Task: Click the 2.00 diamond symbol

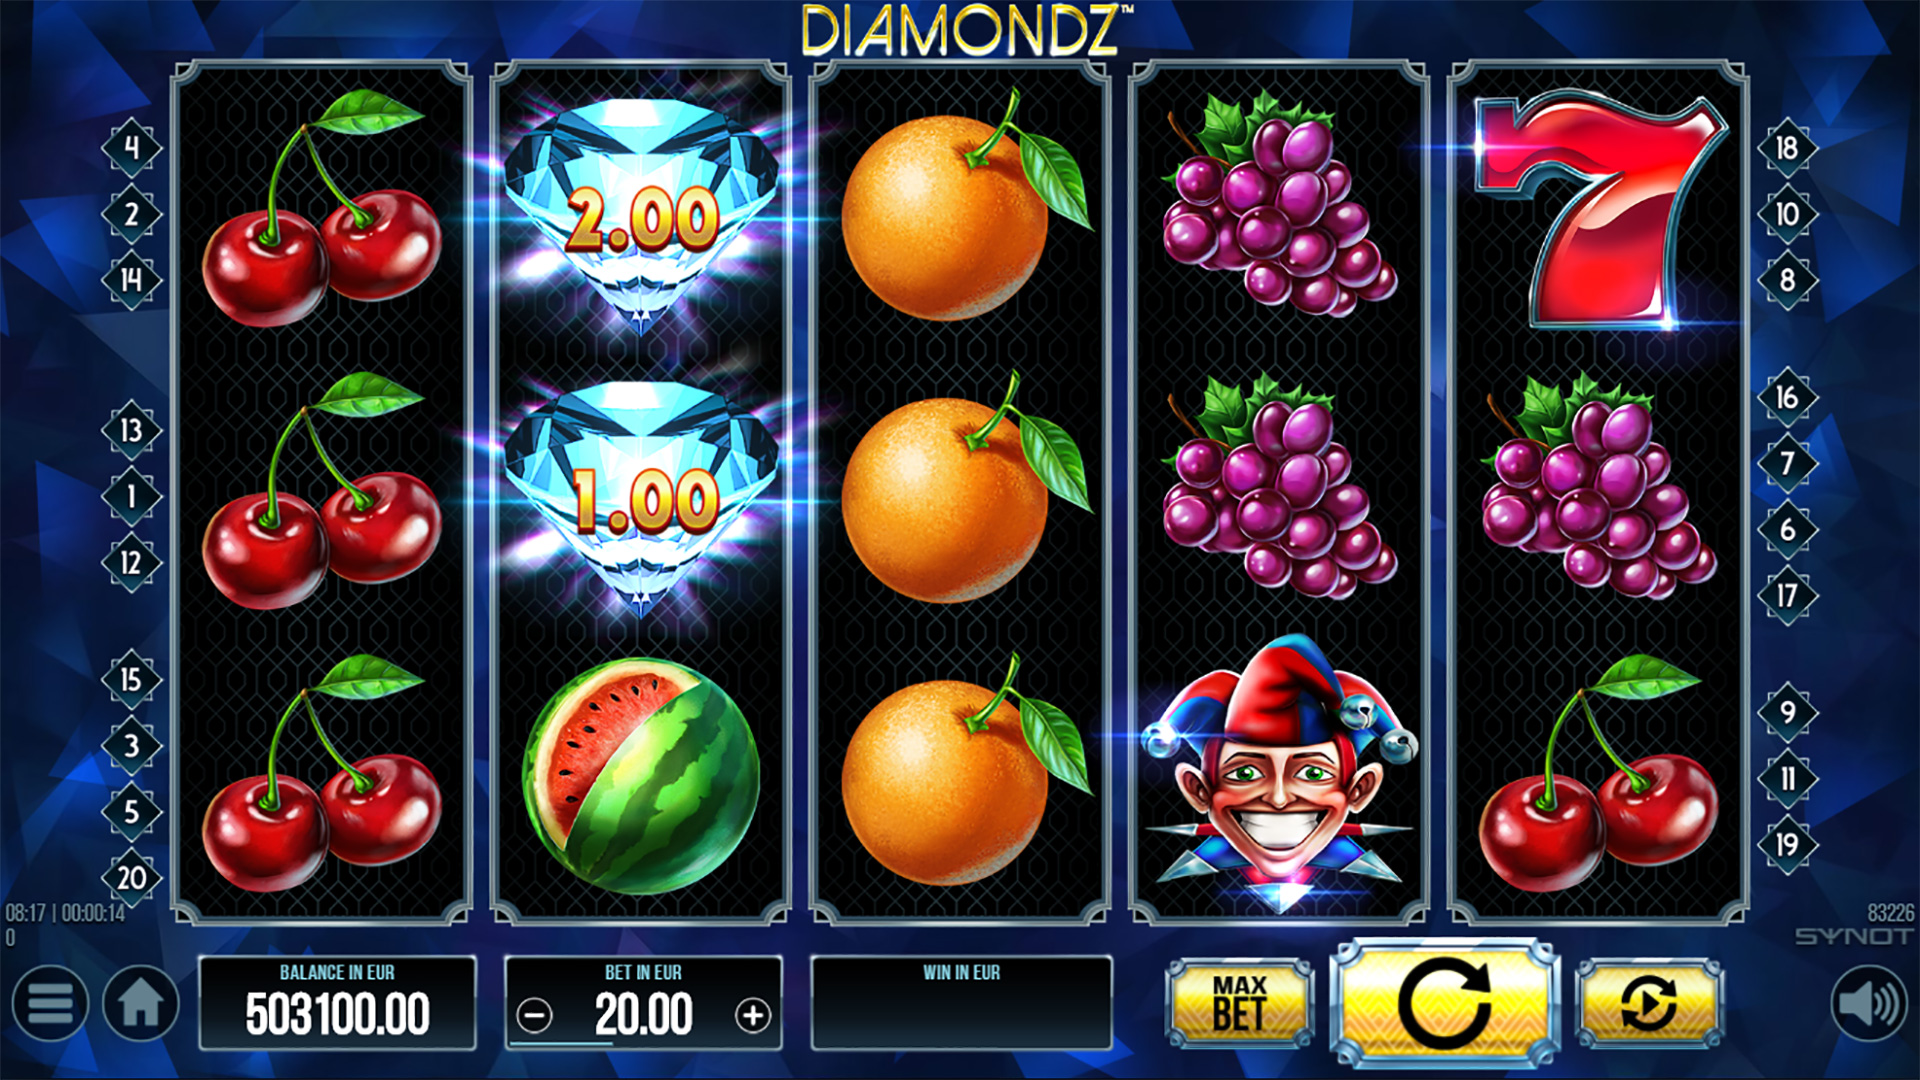Action: (641, 215)
